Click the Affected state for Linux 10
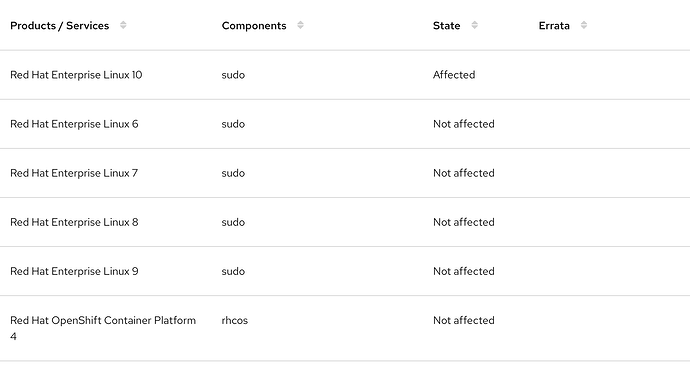The image size is (690, 367). [x=454, y=75]
